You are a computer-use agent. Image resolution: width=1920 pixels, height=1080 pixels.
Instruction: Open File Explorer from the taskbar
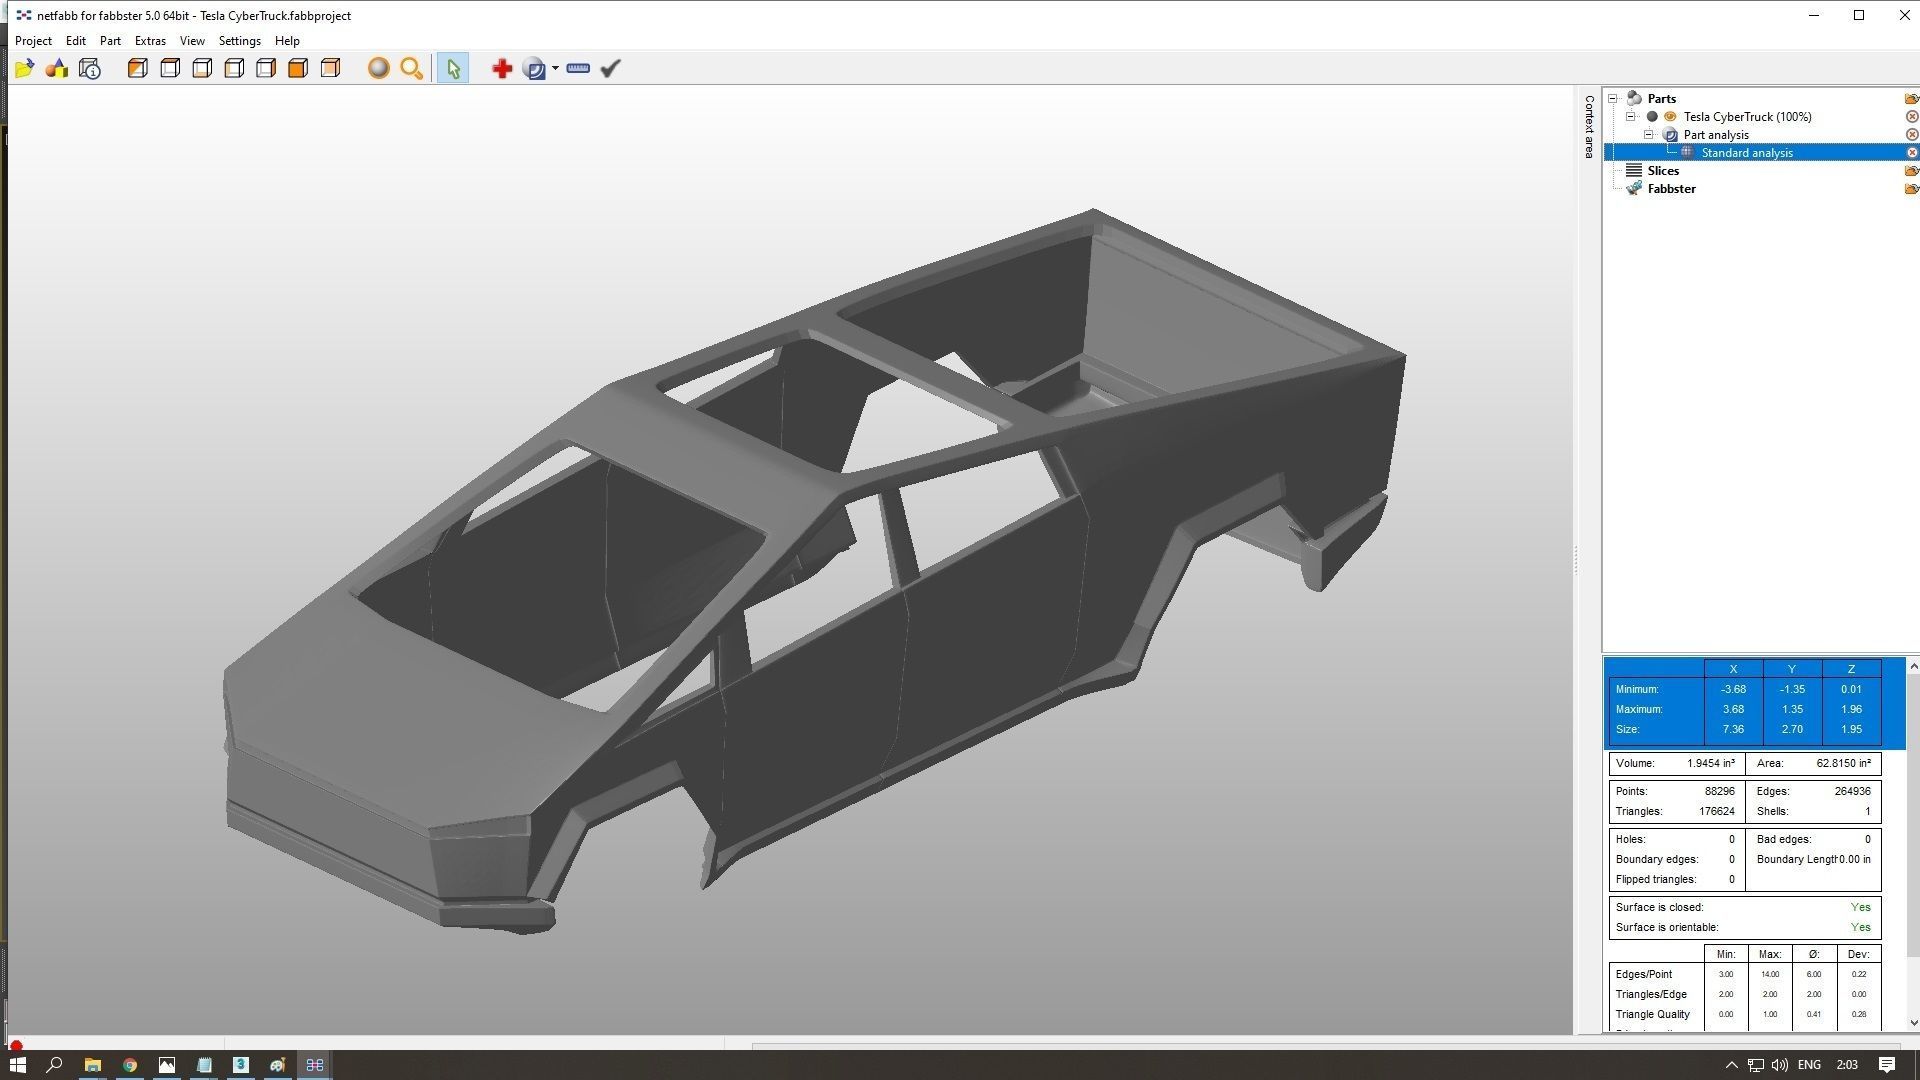pyautogui.click(x=92, y=1065)
